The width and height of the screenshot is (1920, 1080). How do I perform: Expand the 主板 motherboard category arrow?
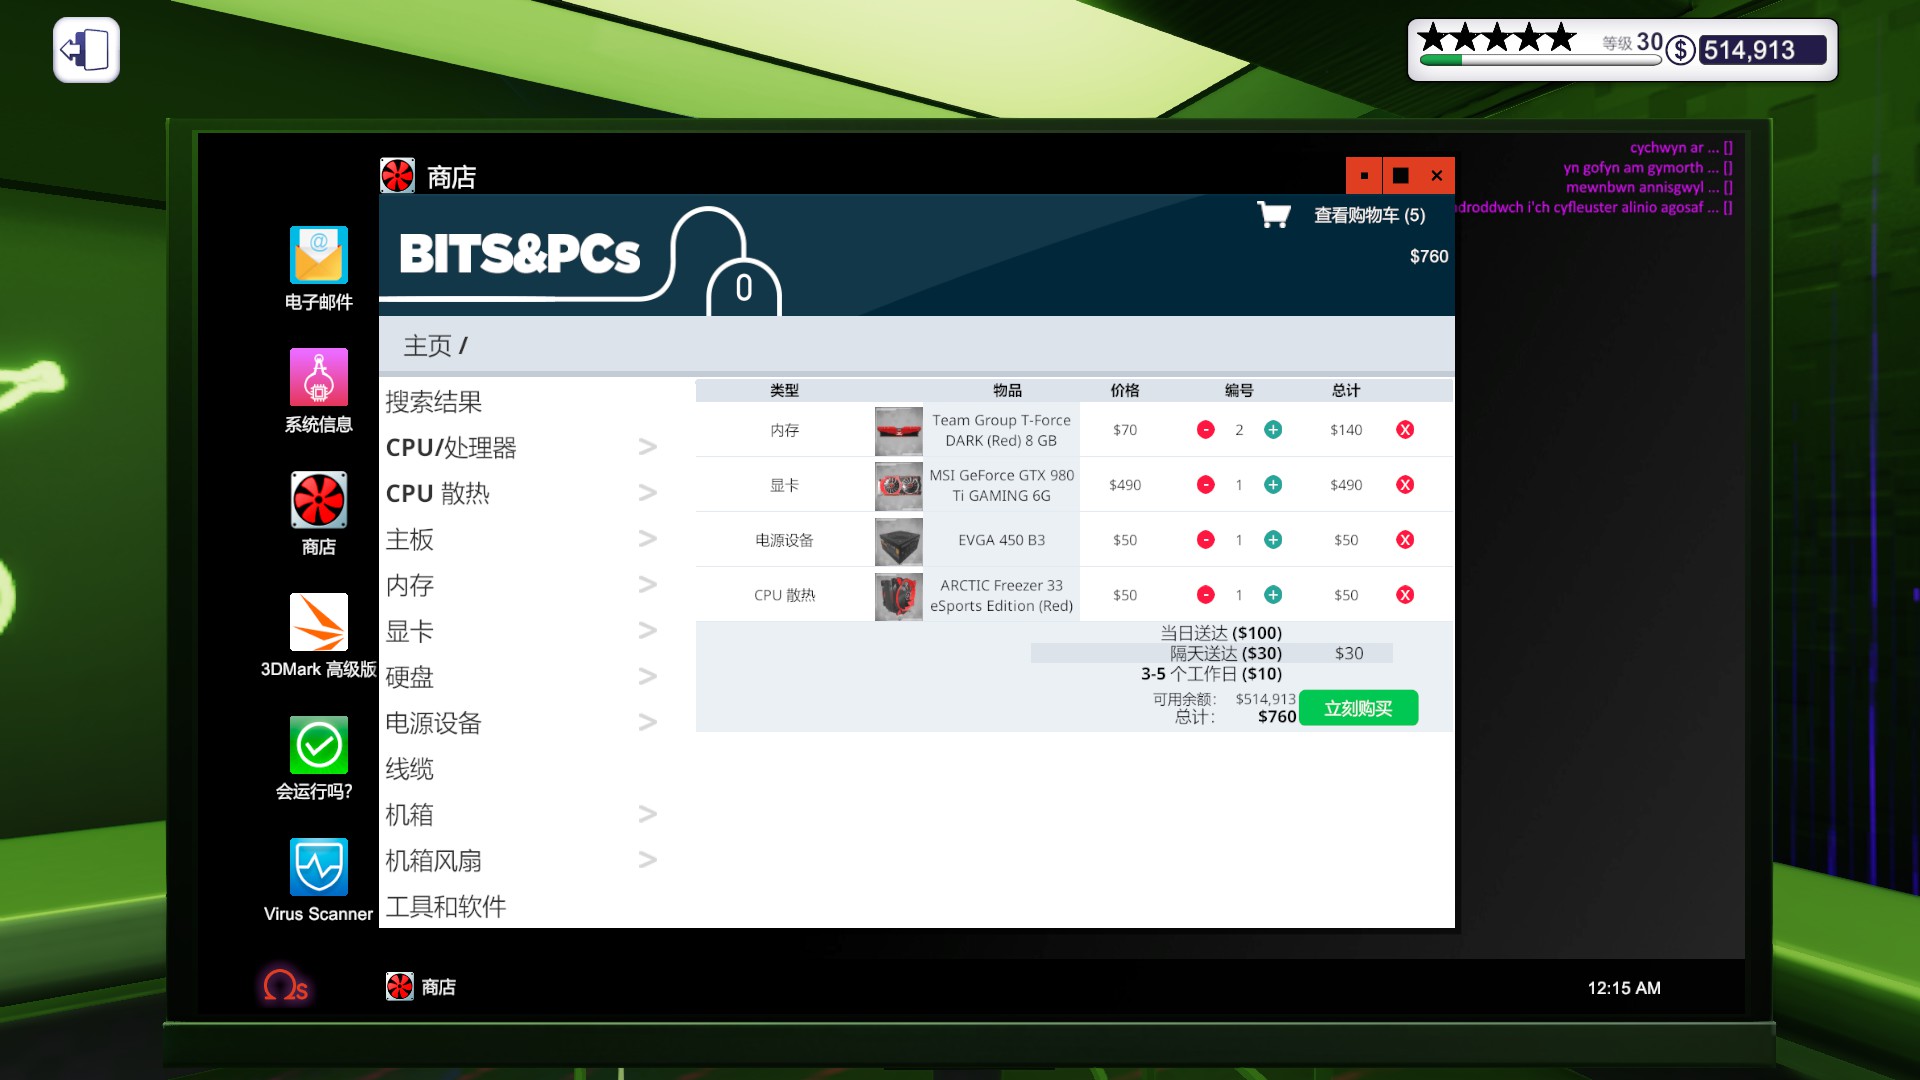647,539
